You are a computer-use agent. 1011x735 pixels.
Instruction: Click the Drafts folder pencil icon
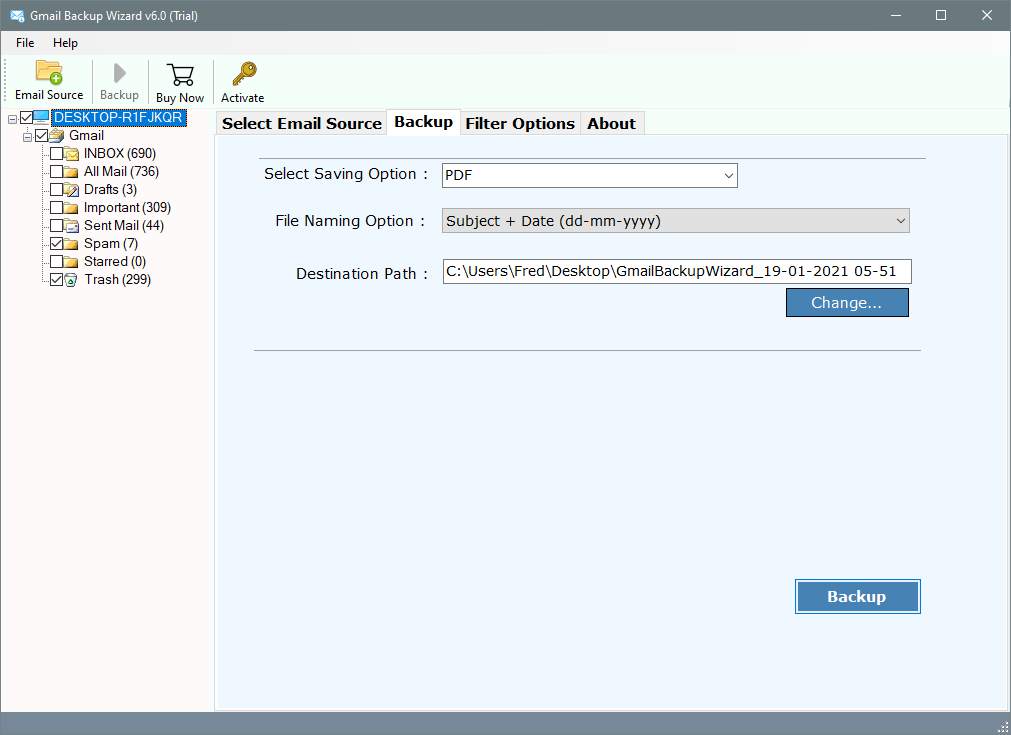point(72,190)
